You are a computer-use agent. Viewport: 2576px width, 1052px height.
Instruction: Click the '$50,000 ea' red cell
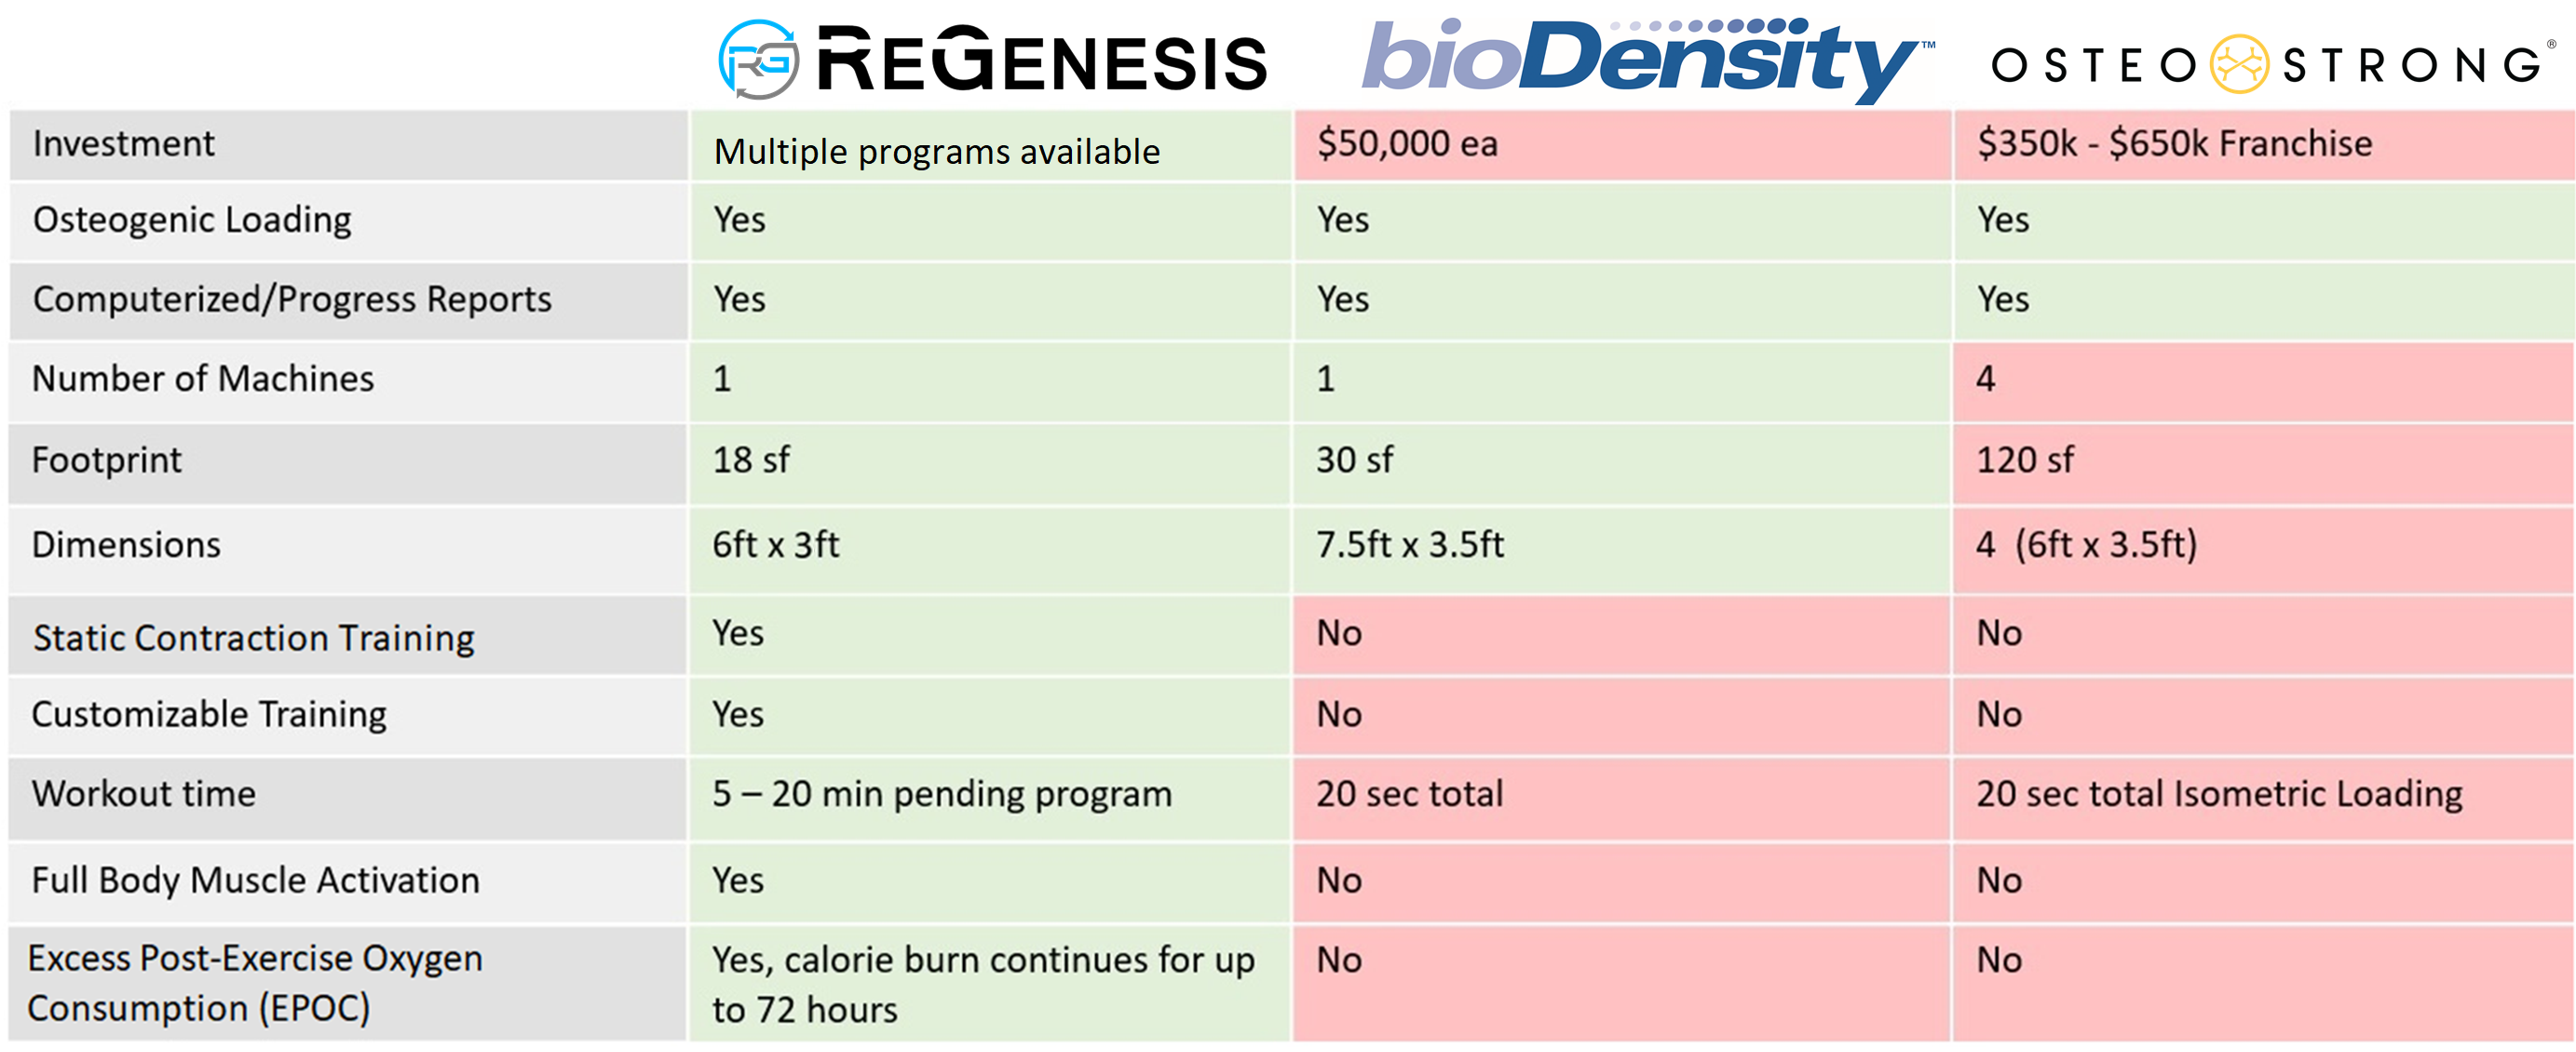pos(1407,144)
